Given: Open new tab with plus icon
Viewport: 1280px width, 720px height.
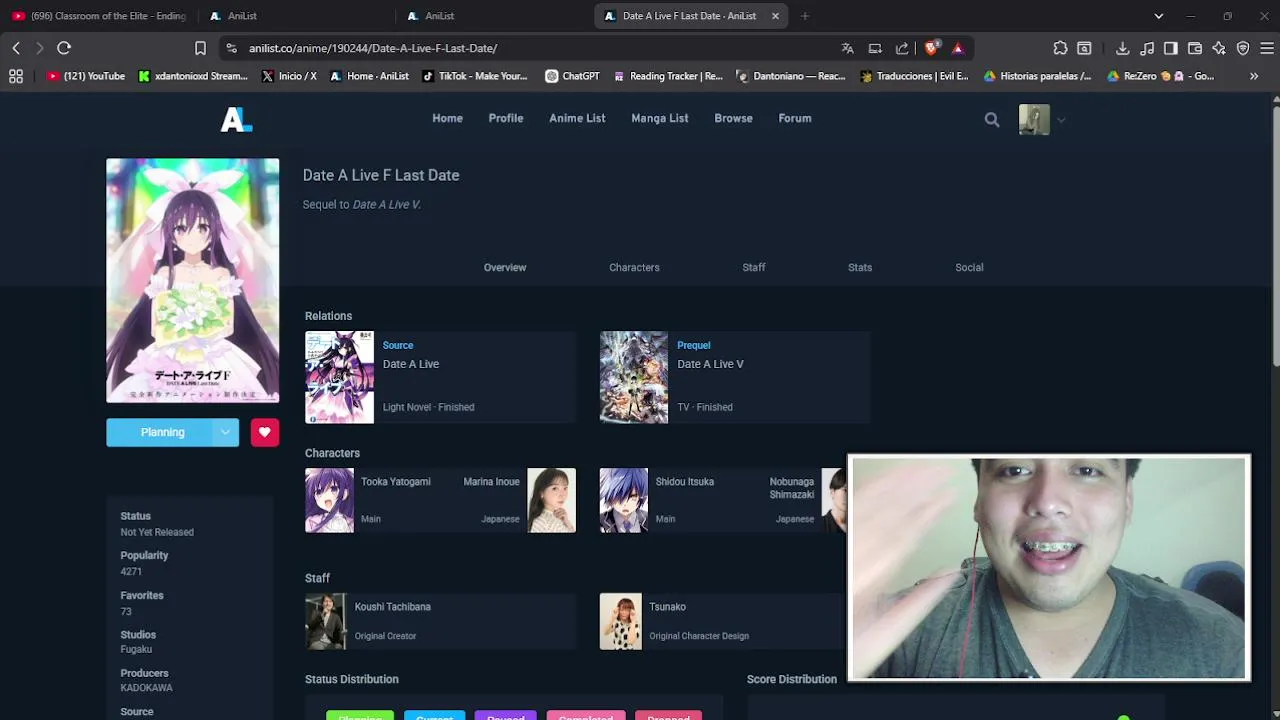Looking at the screenshot, I should pyautogui.click(x=805, y=16).
